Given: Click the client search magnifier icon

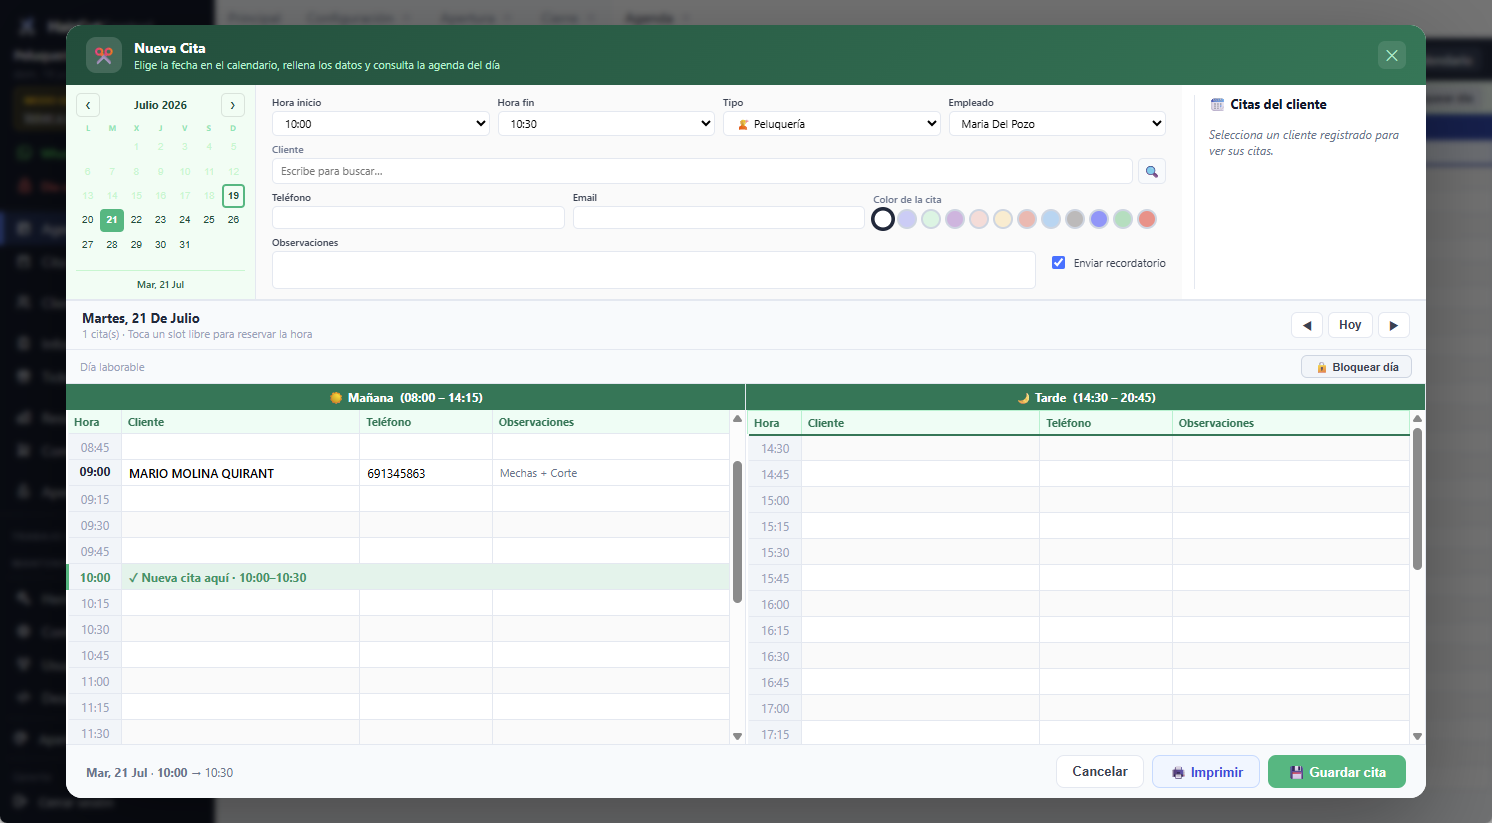Looking at the screenshot, I should click(x=1151, y=171).
